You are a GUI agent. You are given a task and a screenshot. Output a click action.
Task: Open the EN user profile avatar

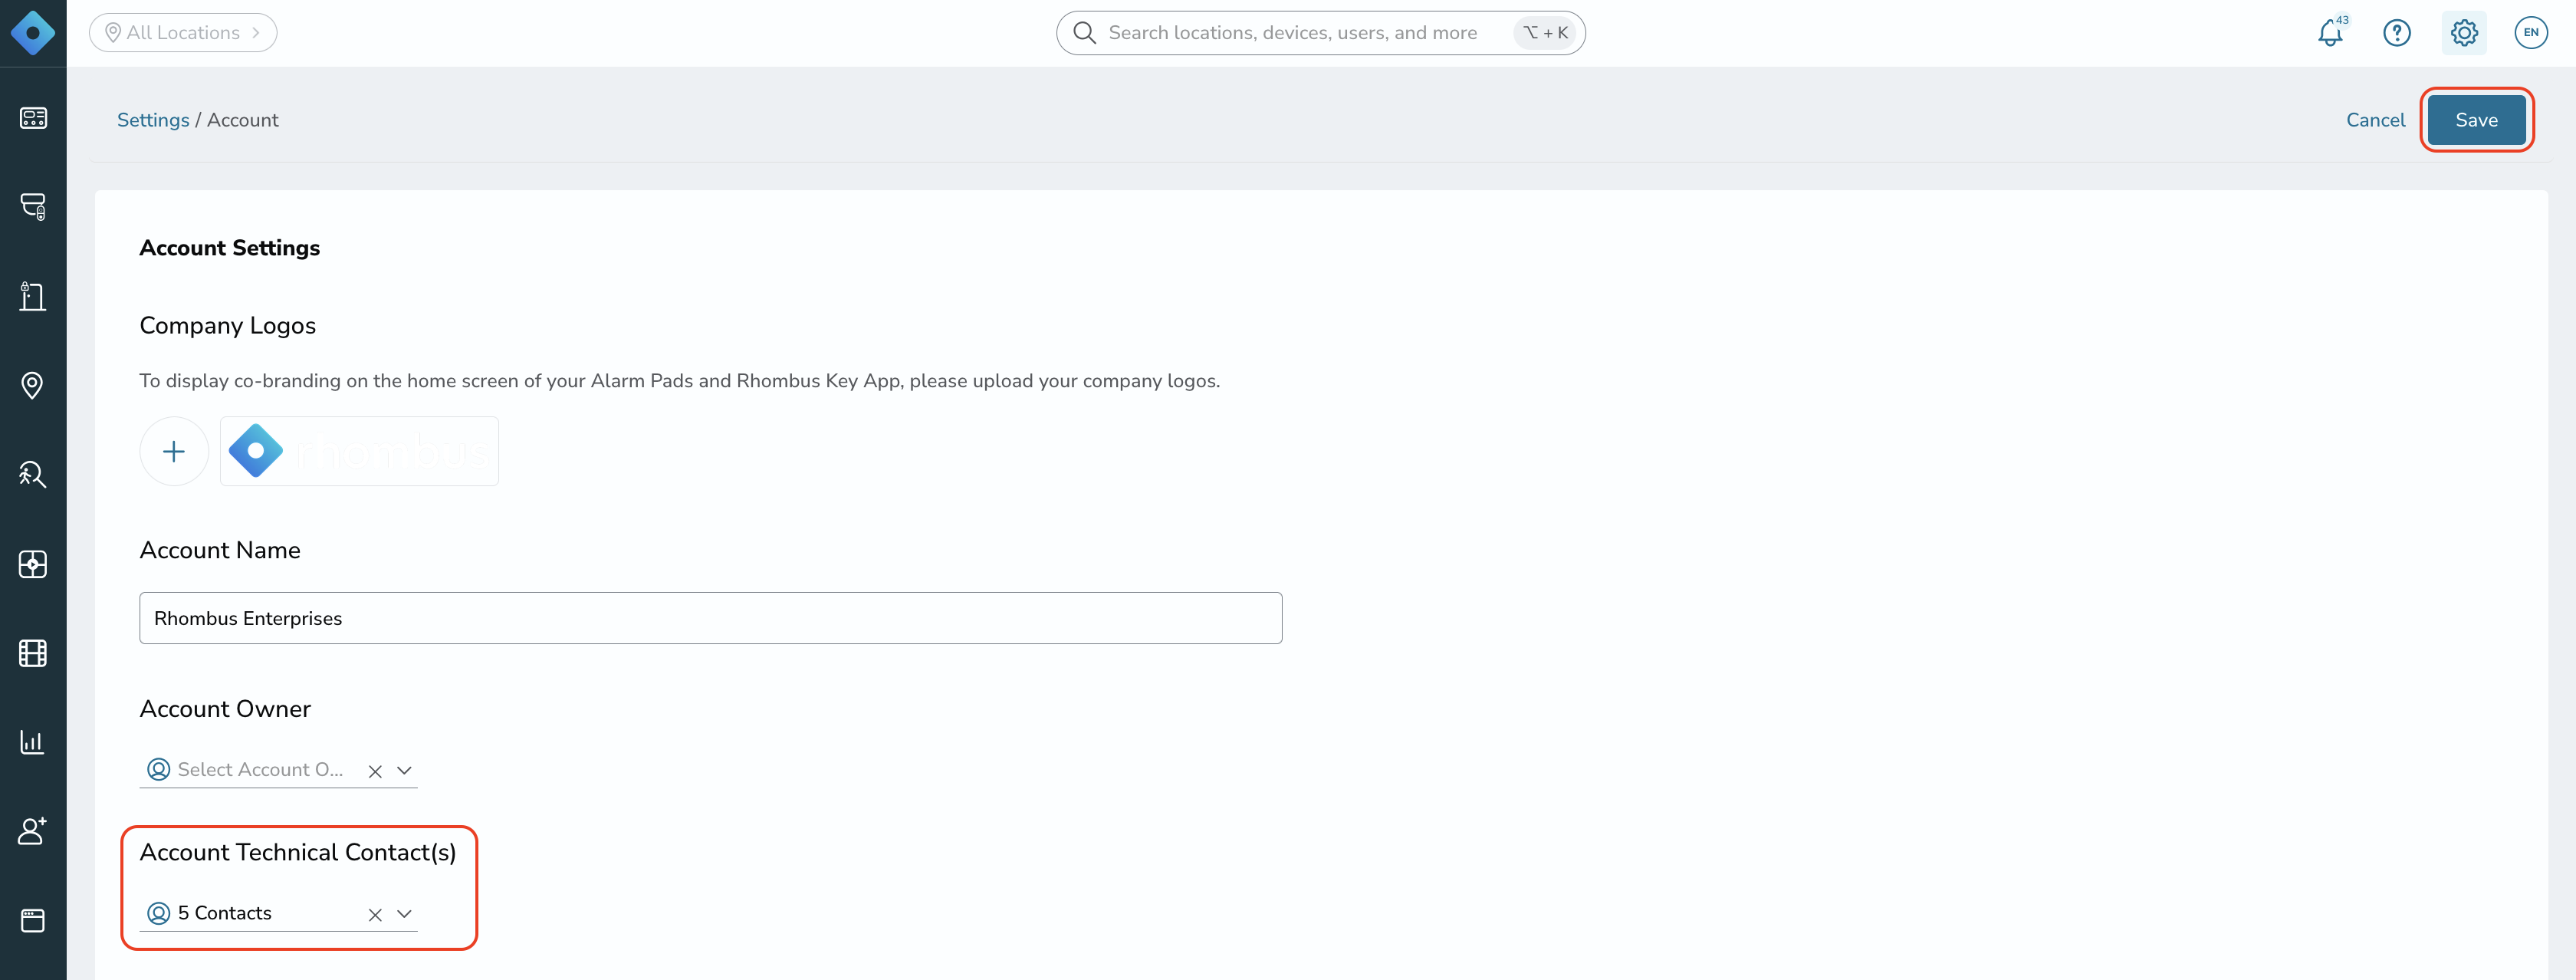click(x=2531, y=33)
